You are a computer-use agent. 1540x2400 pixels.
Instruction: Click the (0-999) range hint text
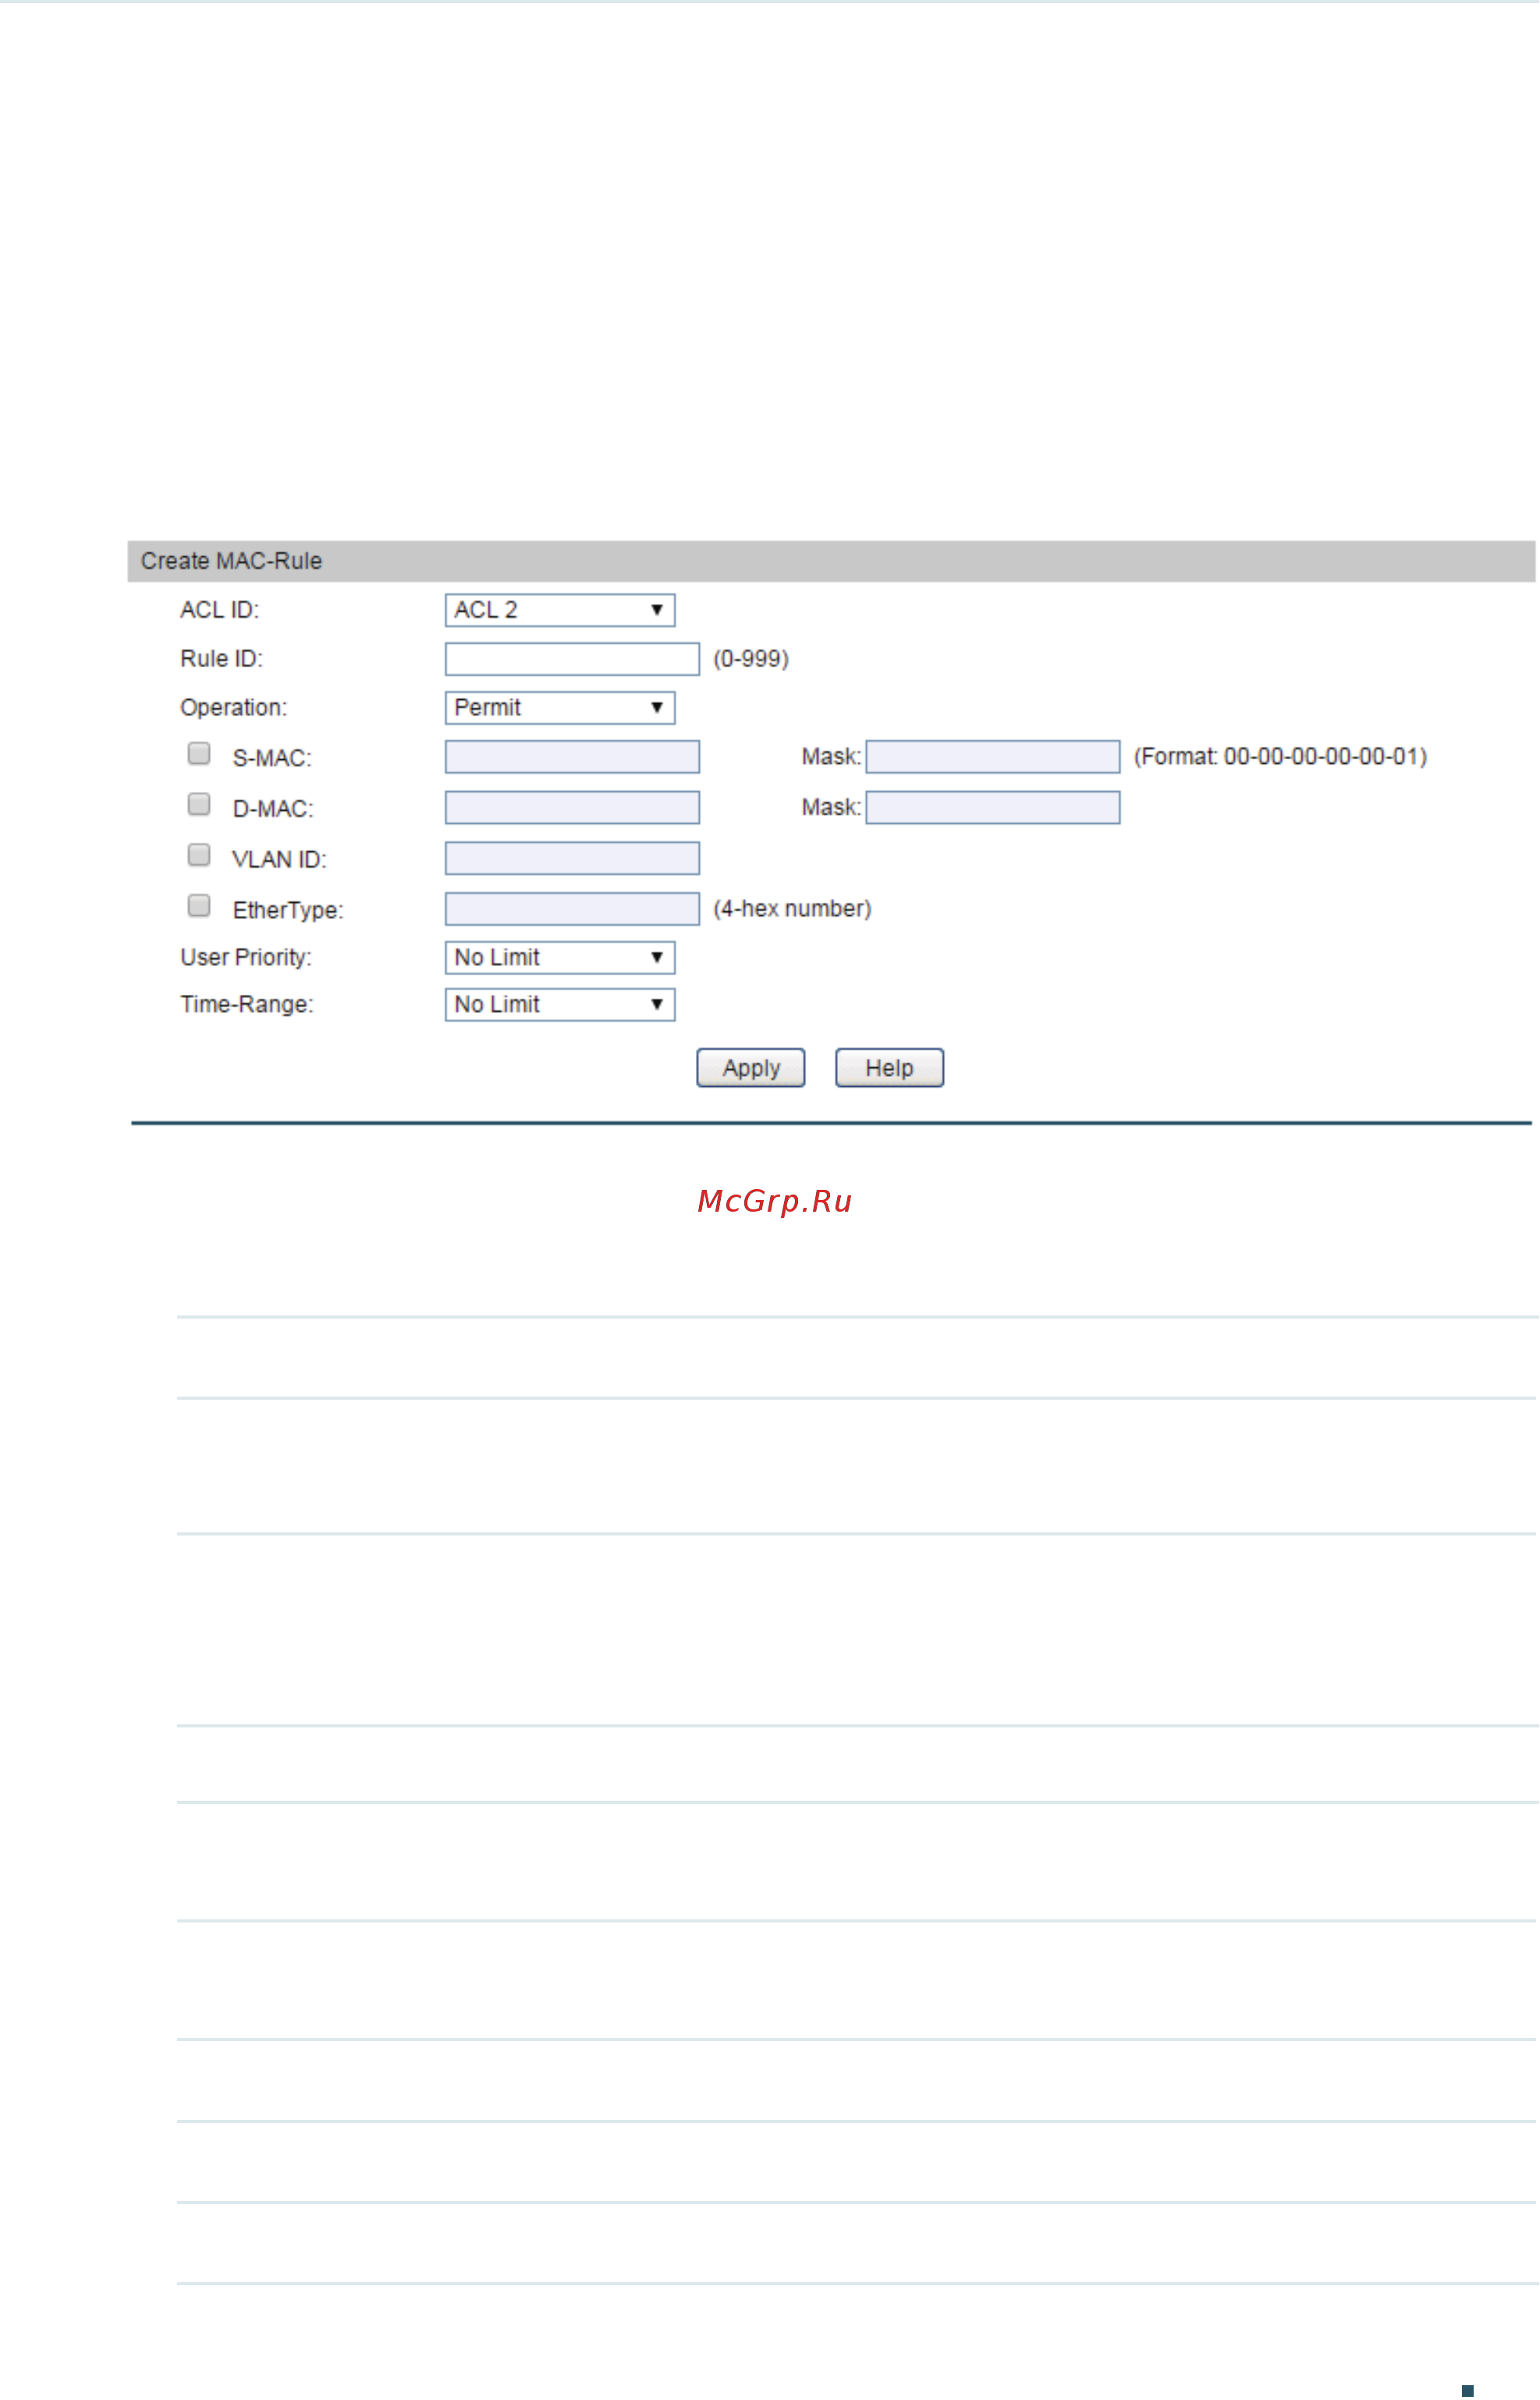(751, 659)
